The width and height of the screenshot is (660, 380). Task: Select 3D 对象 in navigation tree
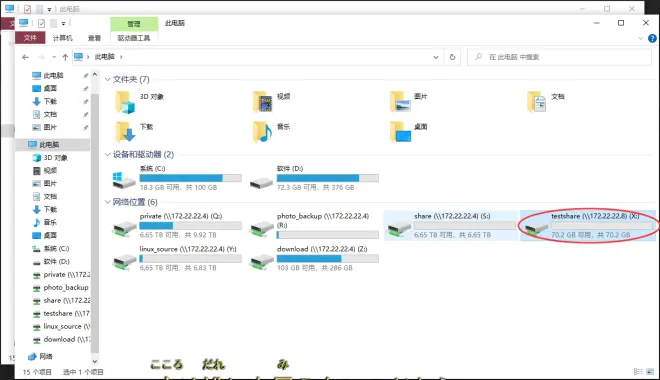(x=56, y=157)
